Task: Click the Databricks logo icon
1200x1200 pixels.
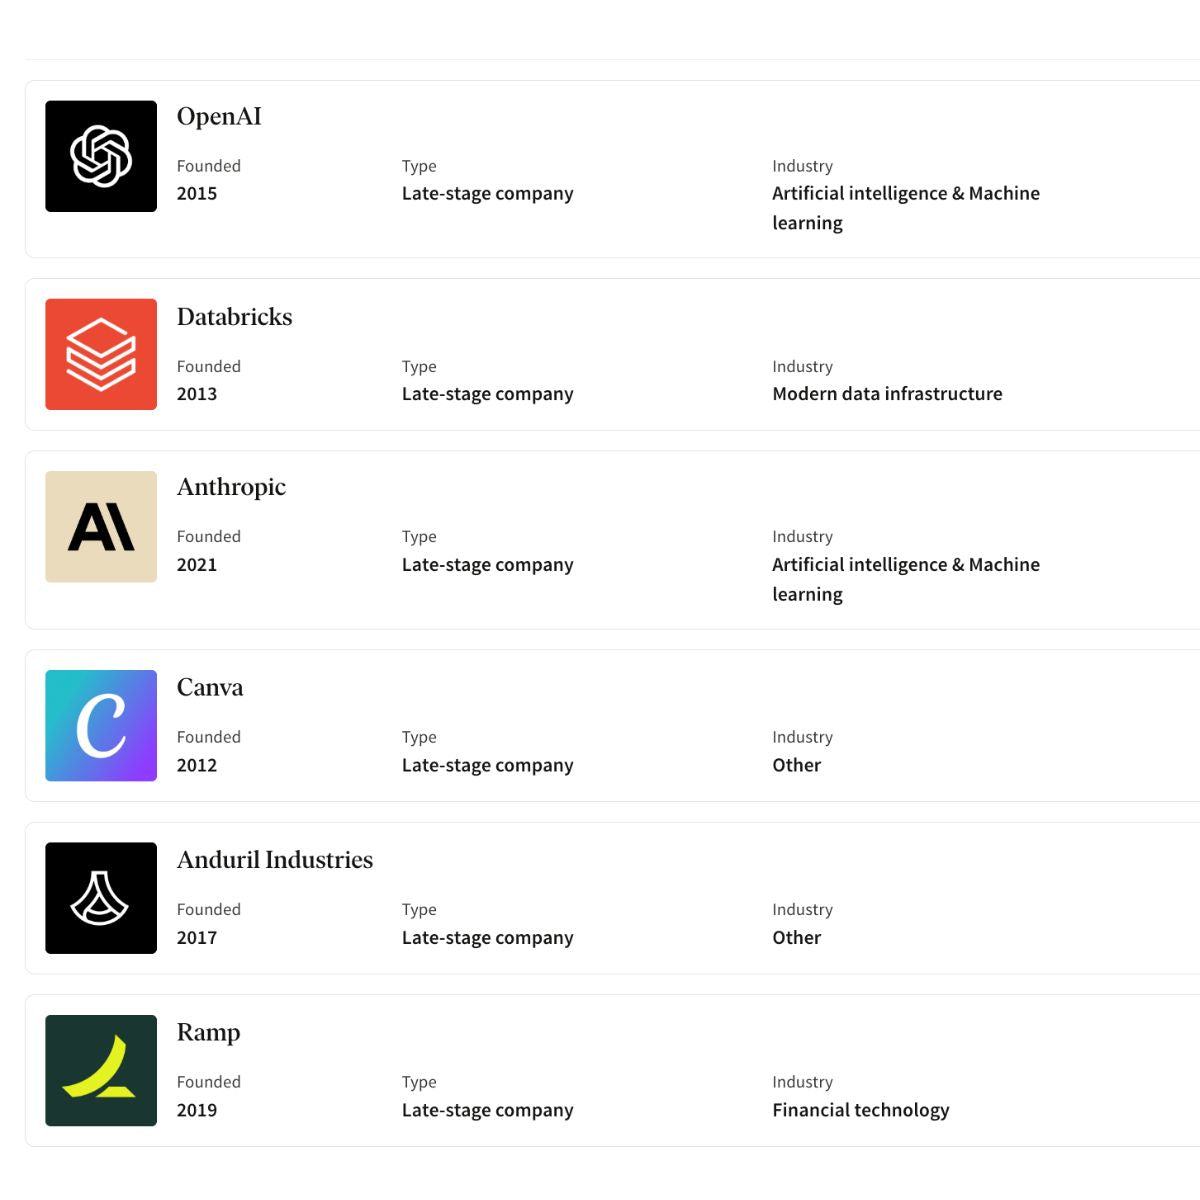Action: coord(101,354)
